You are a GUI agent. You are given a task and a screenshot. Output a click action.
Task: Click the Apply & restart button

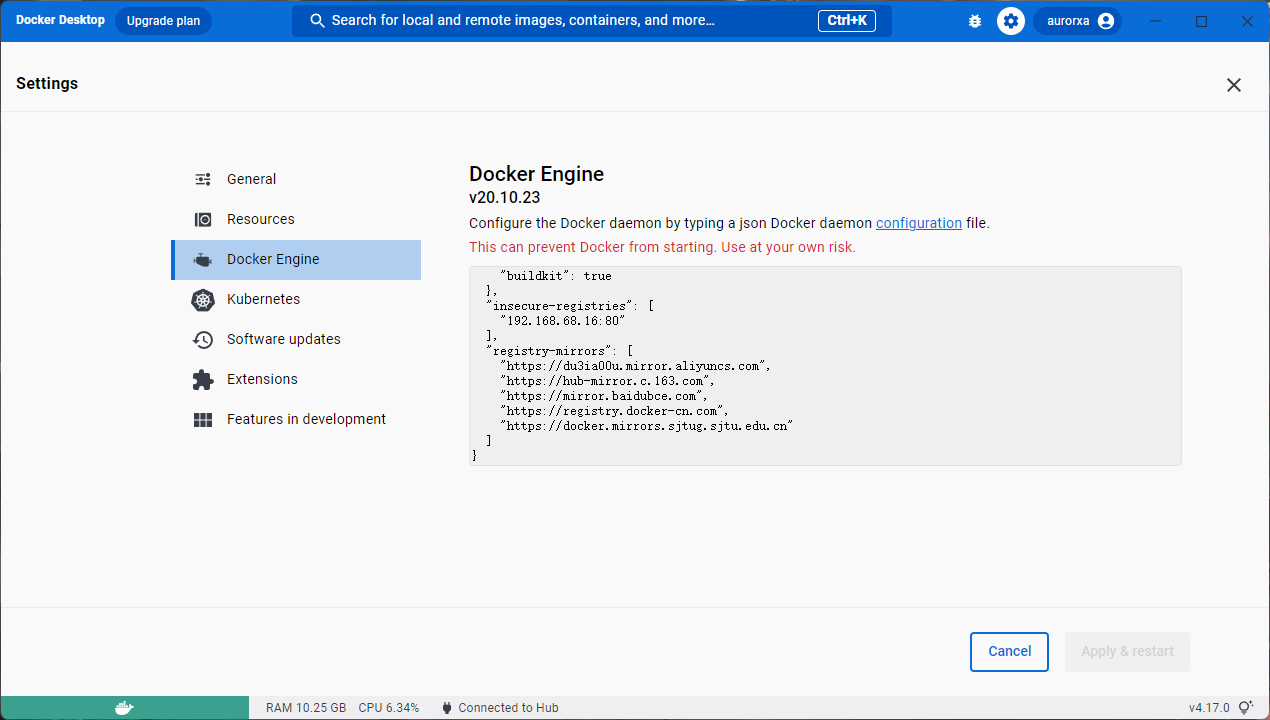pyautogui.click(x=1127, y=652)
